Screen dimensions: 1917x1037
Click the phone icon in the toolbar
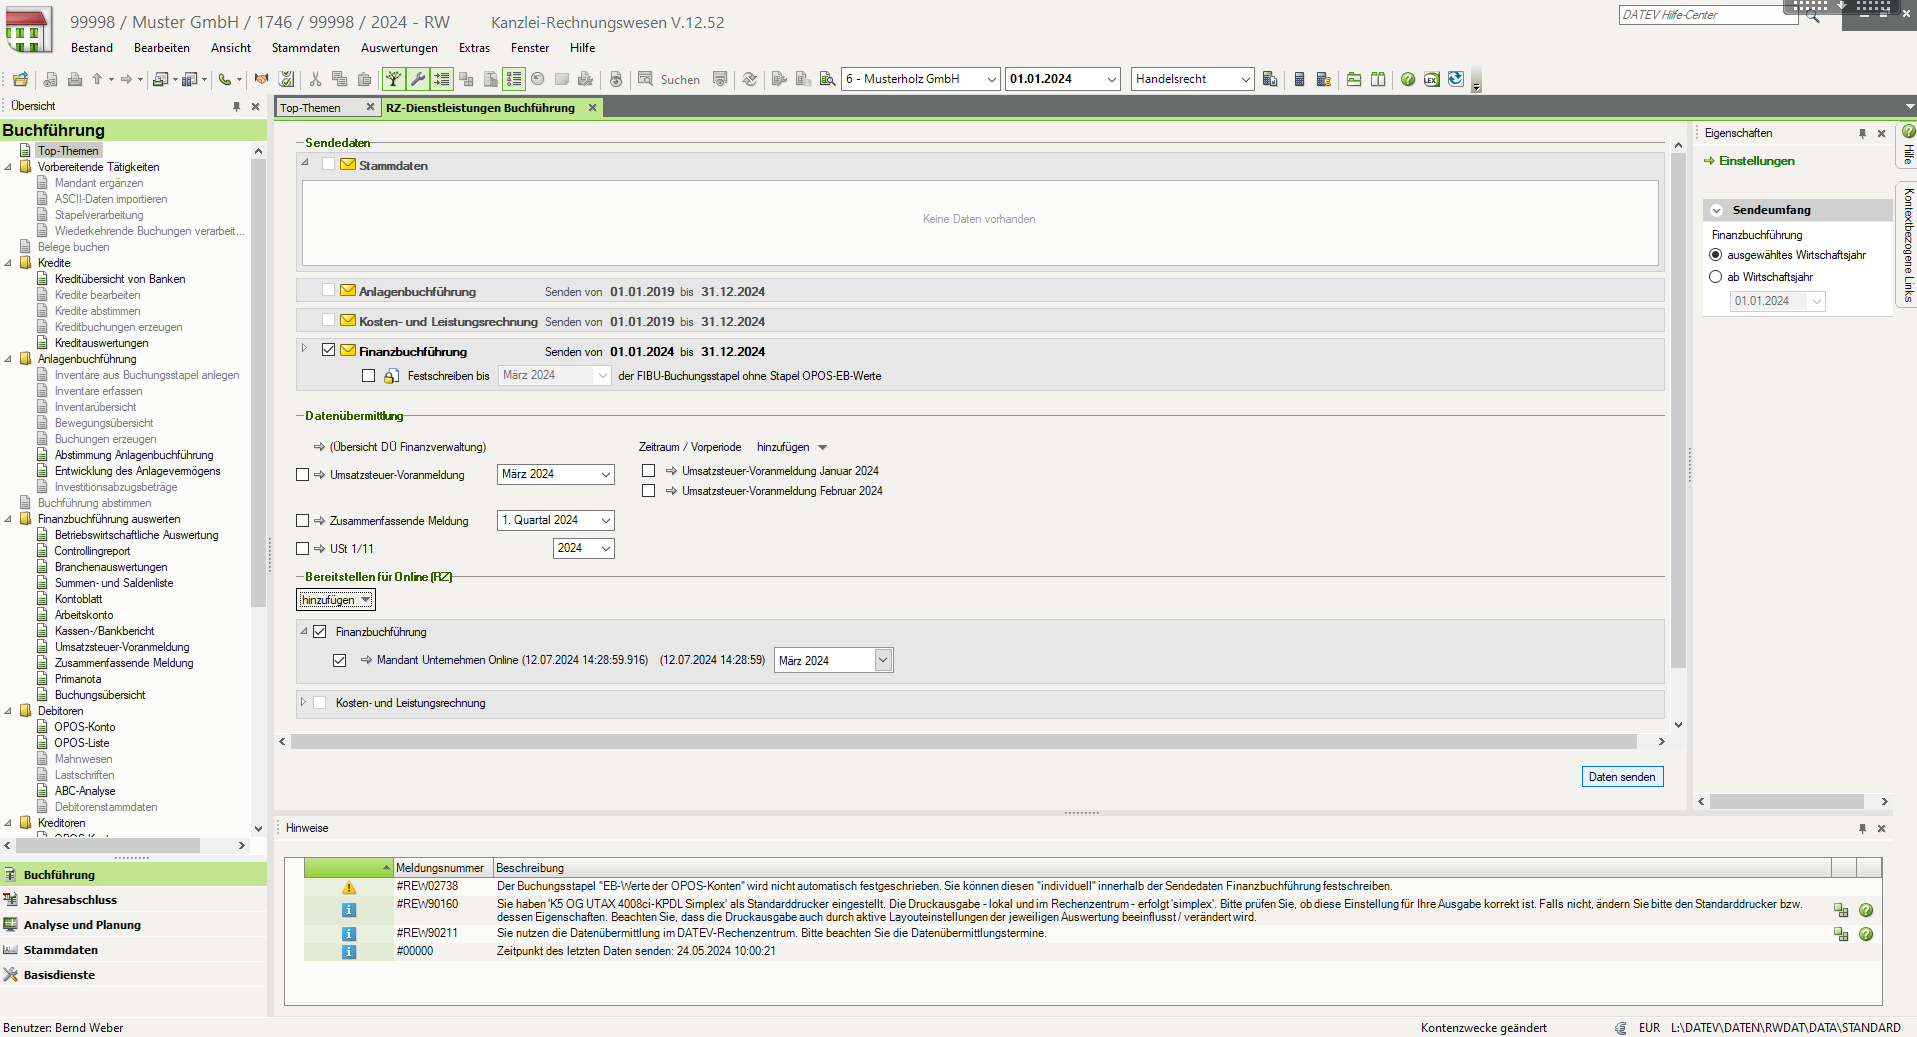tap(225, 79)
